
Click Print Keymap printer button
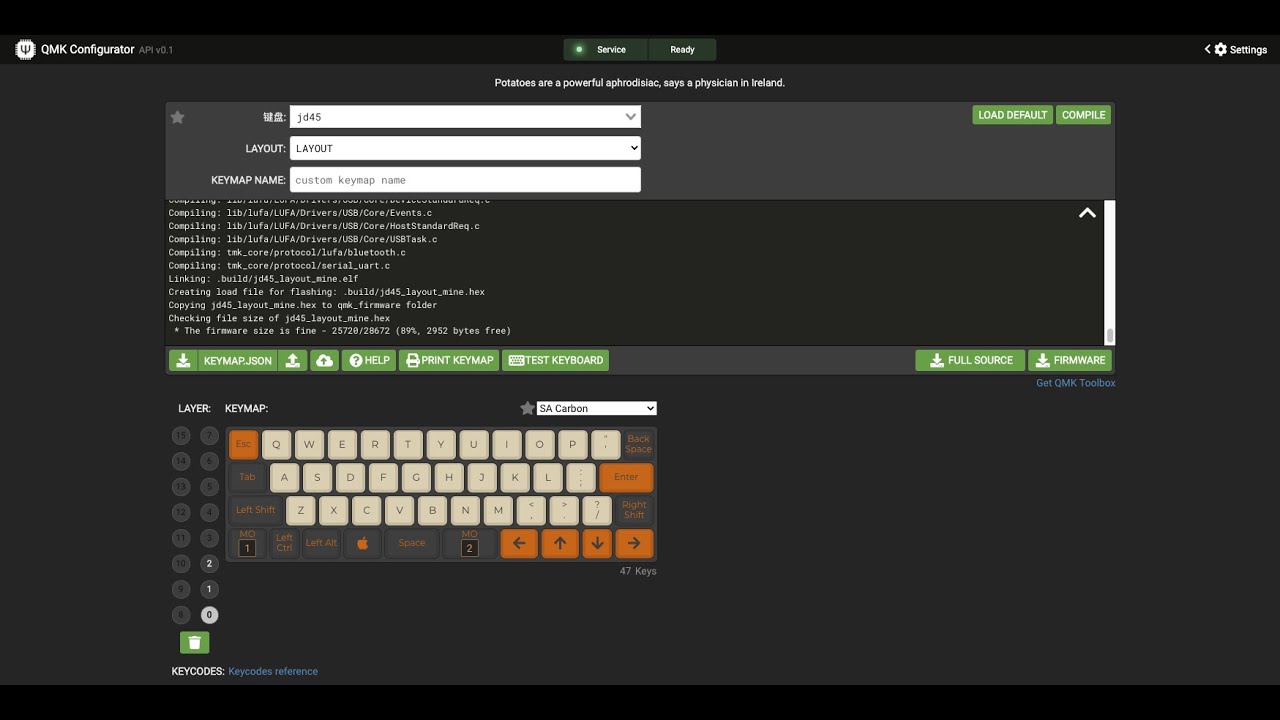tap(449, 360)
